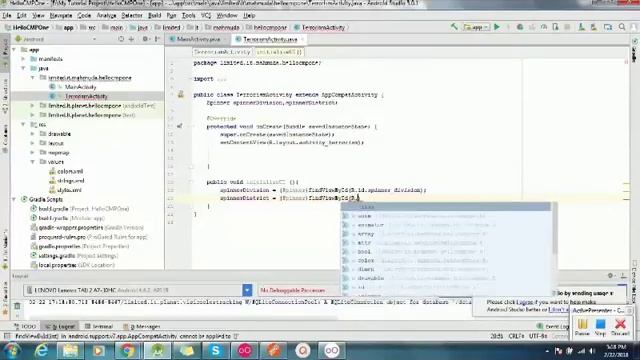Click the class gutter icon beside TerrorismActivity declaration
The width and height of the screenshot is (640, 360).
click(x=181, y=95)
